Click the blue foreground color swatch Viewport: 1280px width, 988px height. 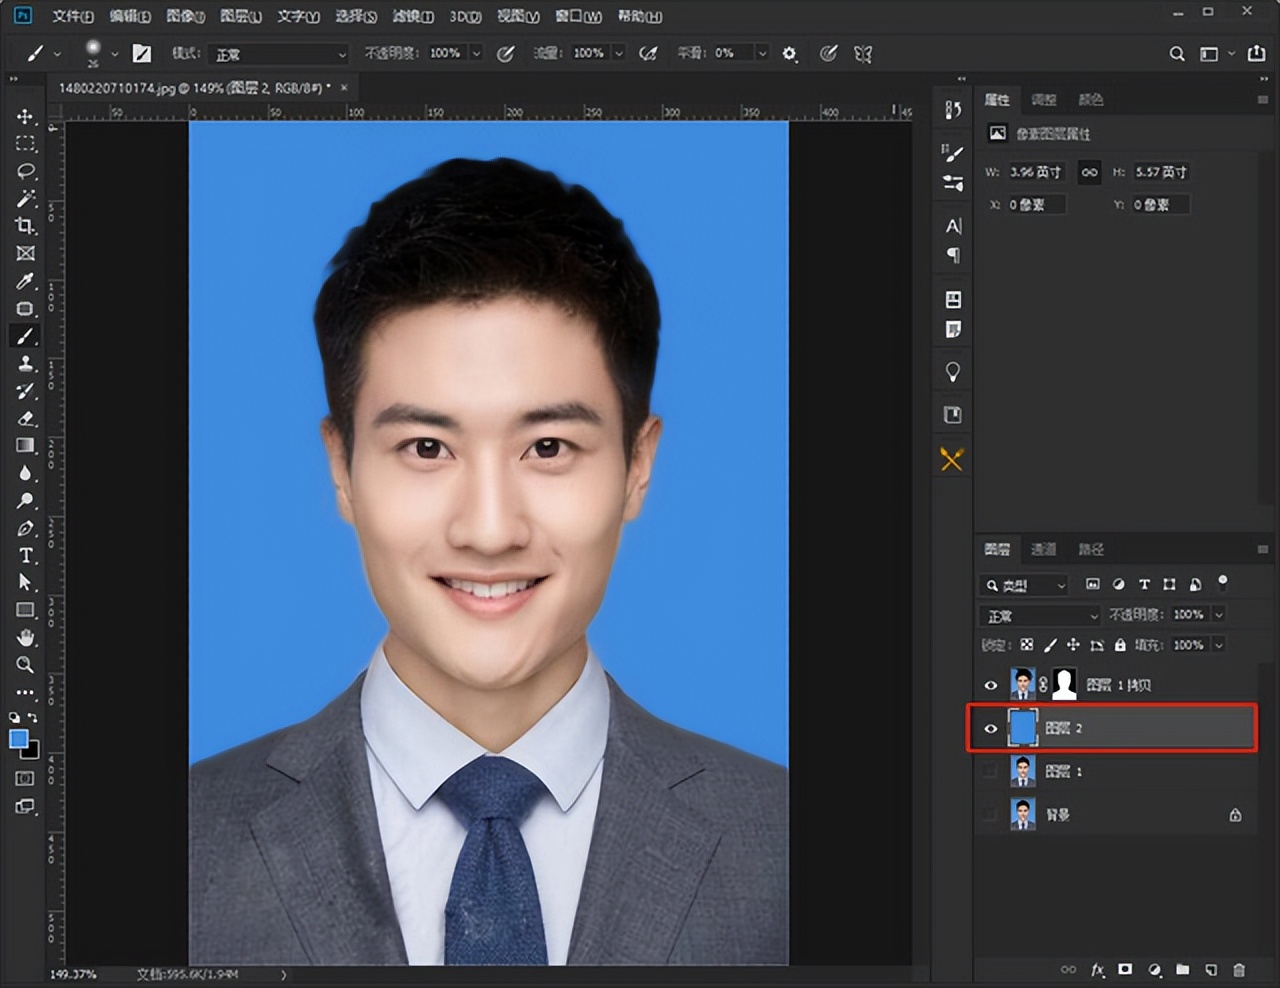18,739
